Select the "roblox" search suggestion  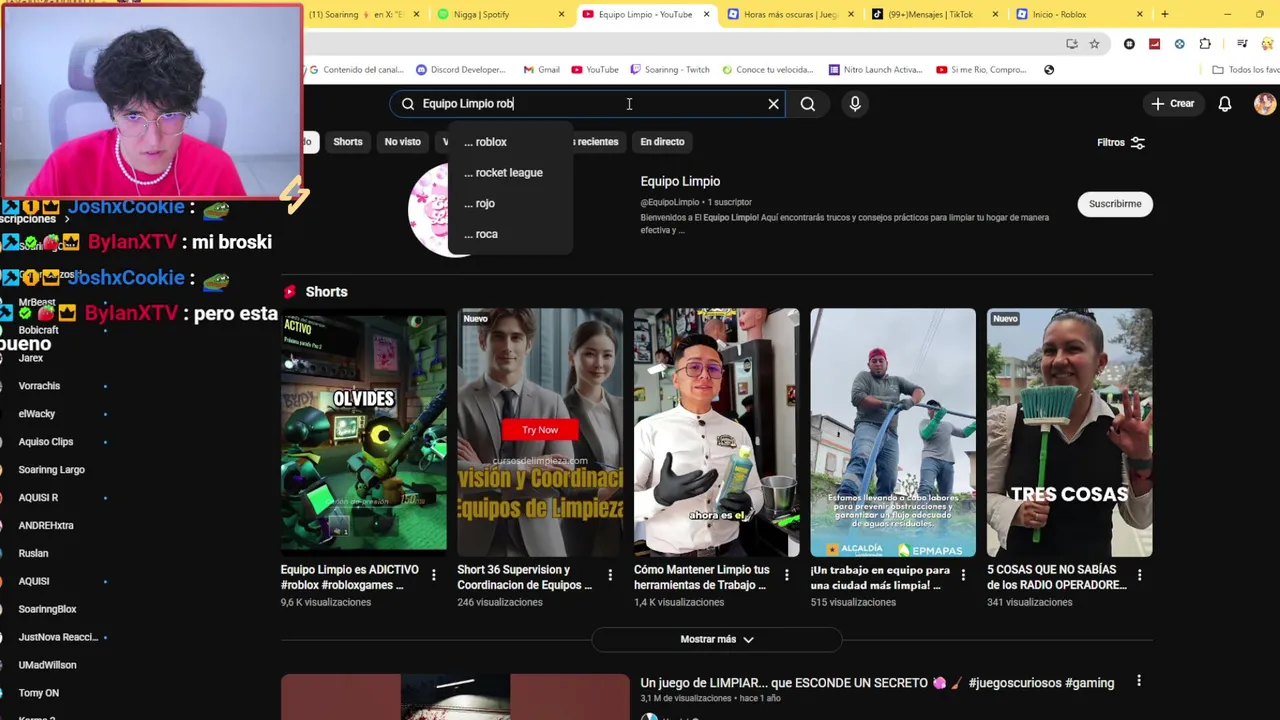point(511,142)
